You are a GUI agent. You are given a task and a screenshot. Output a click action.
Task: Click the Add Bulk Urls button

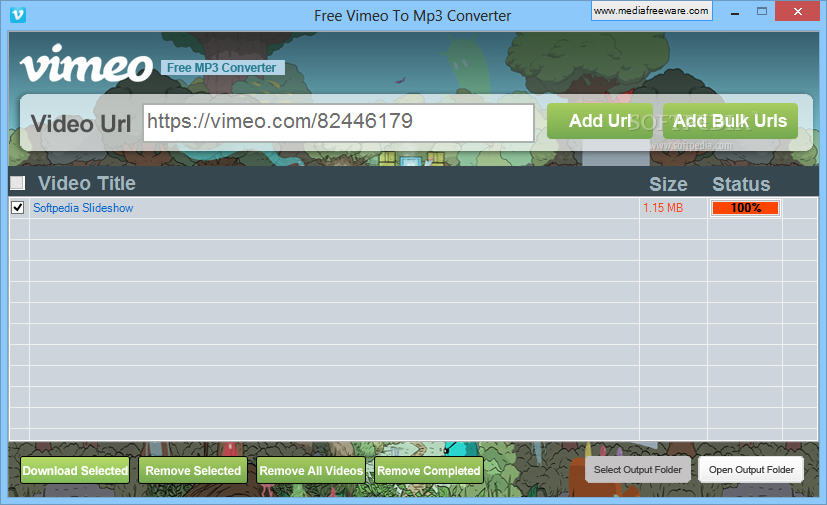coord(730,121)
